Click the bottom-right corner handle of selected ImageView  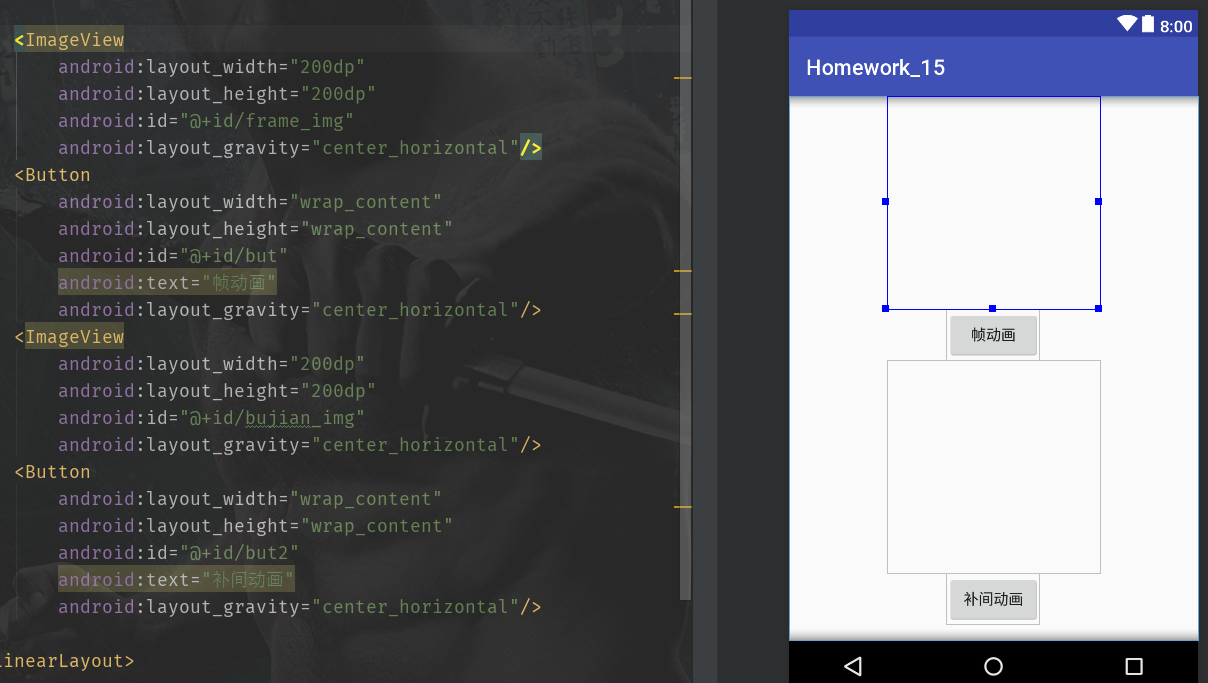pos(1099,308)
